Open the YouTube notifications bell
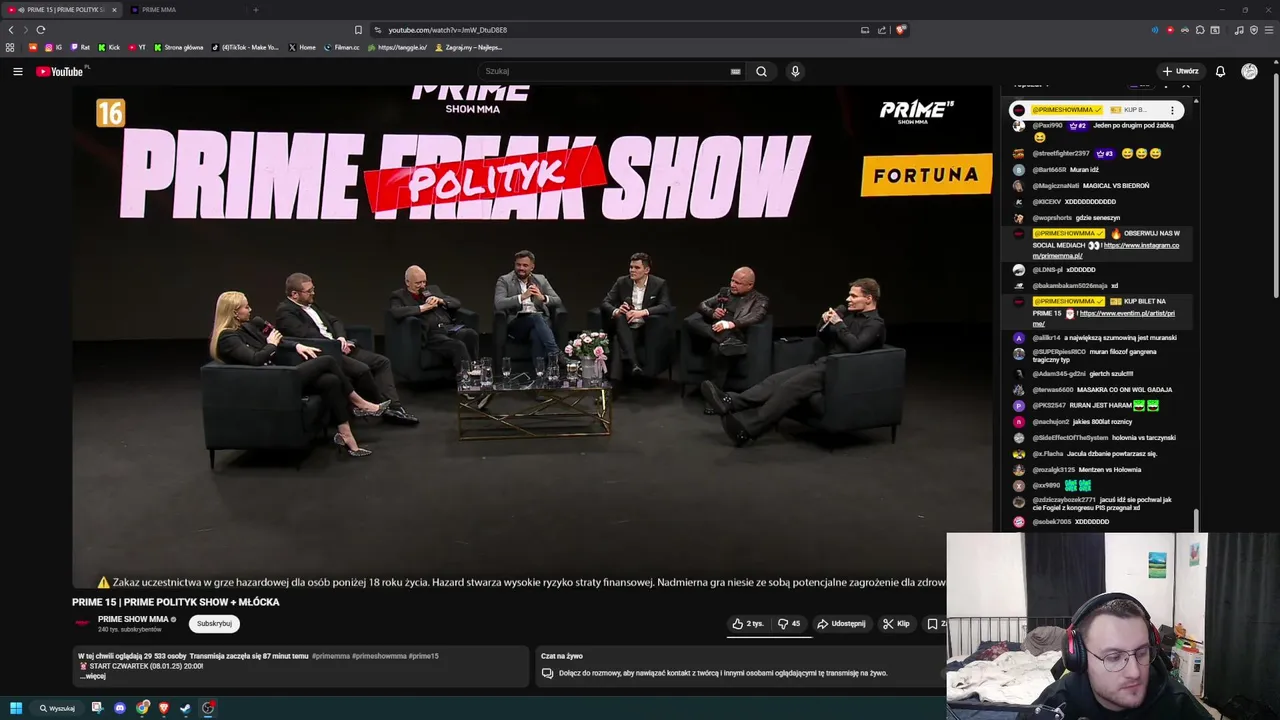Viewport: 1280px width, 720px height. tap(1220, 71)
